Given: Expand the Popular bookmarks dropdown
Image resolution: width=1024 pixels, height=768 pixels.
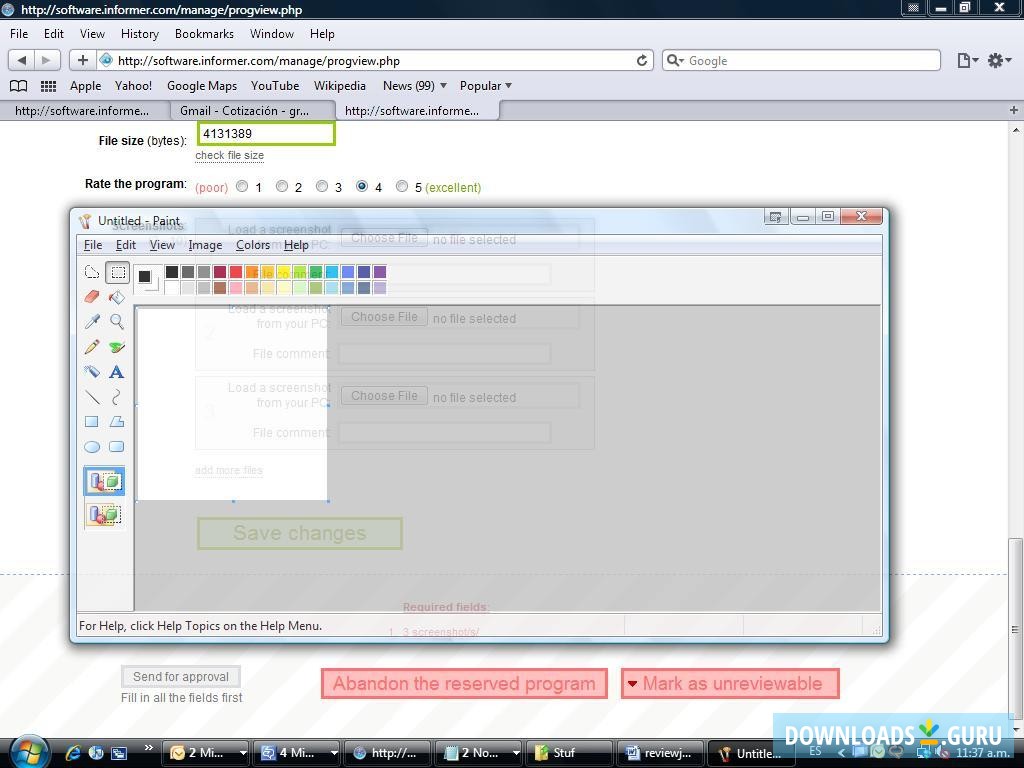Looking at the screenshot, I should click(x=509, y=86).
